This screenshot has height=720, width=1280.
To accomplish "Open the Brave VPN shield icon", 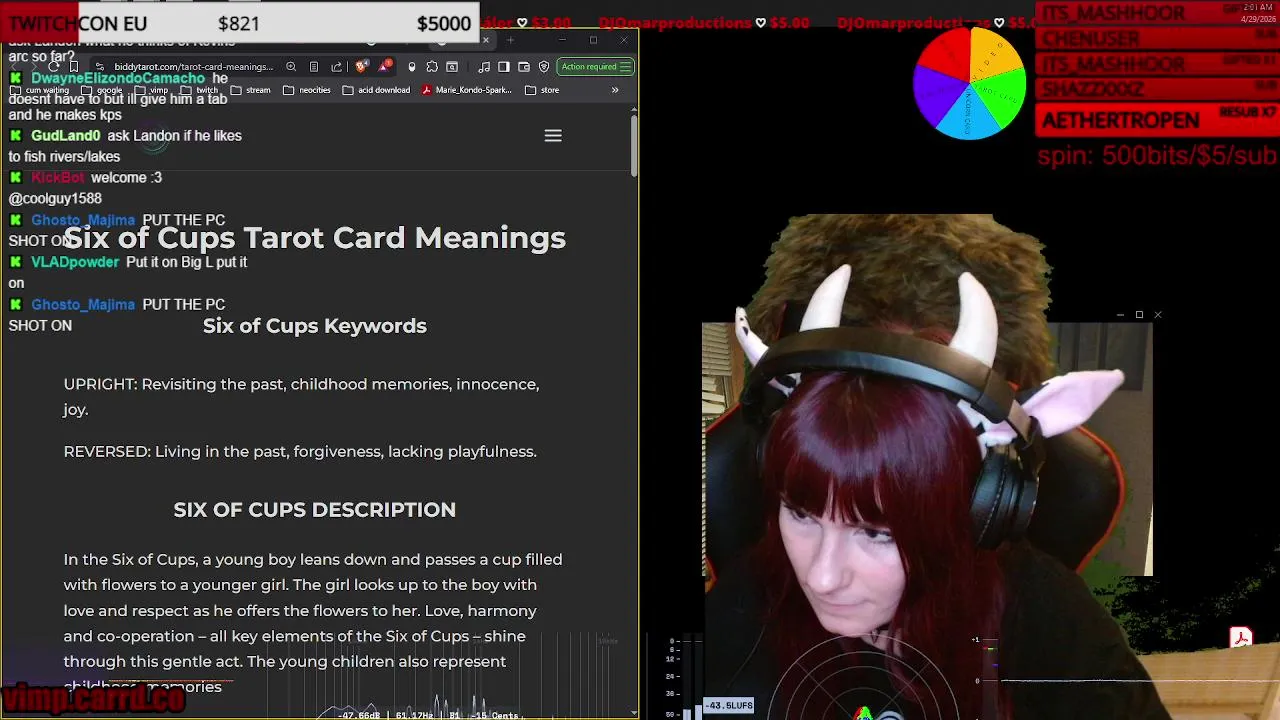I will point(544,67).
